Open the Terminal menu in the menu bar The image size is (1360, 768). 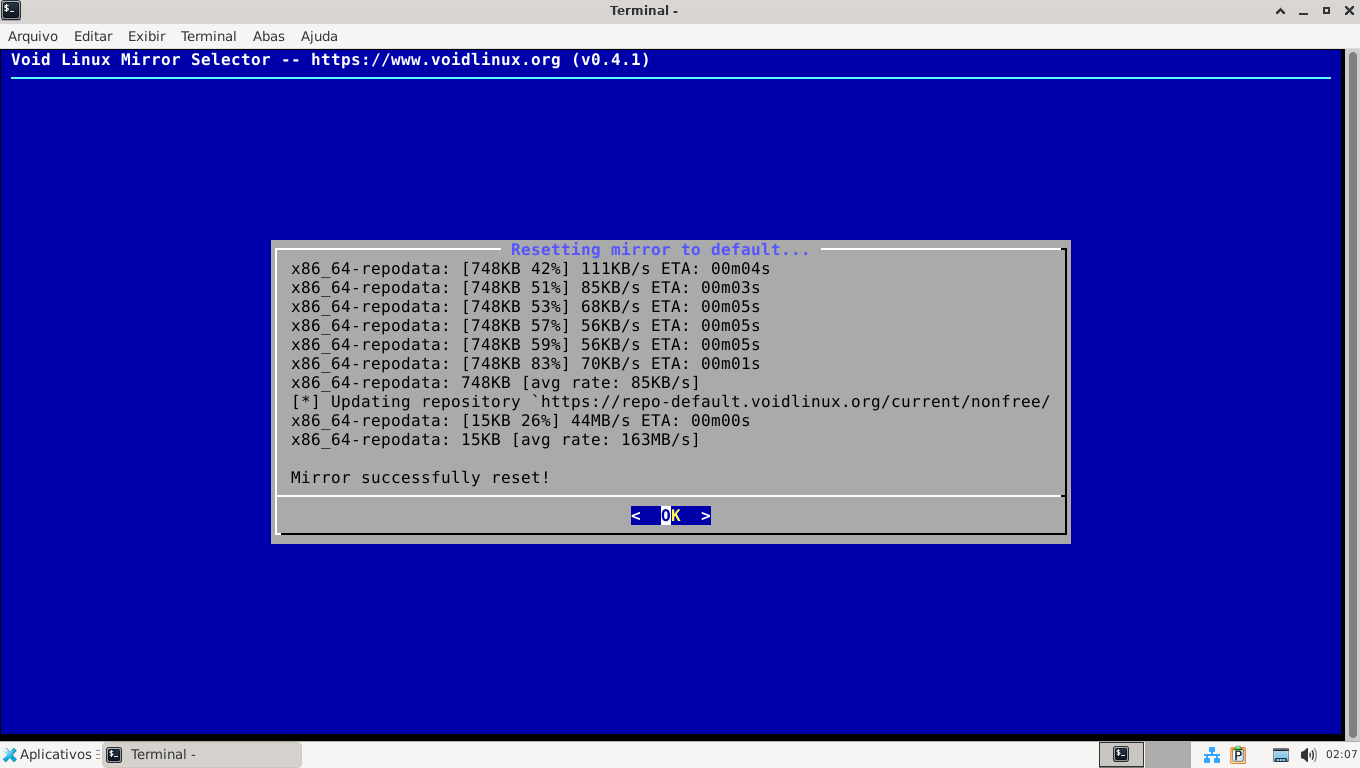pos(209,36)
